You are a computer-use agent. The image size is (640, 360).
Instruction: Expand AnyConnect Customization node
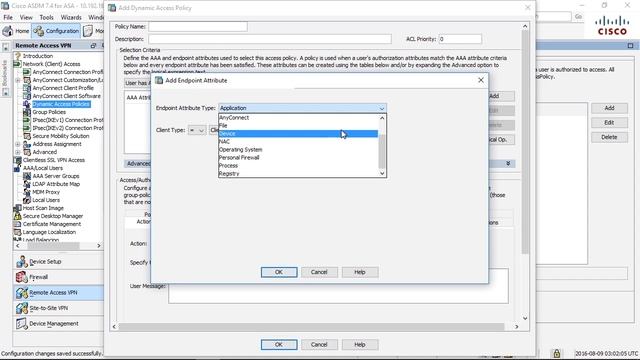(18, 80)
